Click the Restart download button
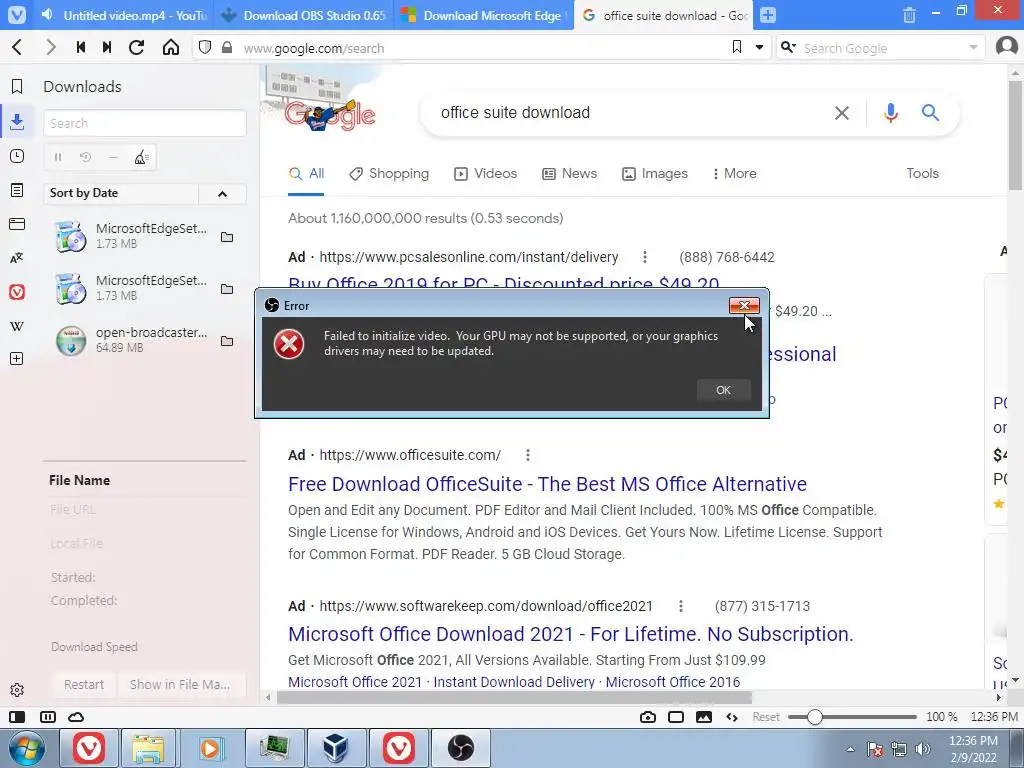 [84, 684]
